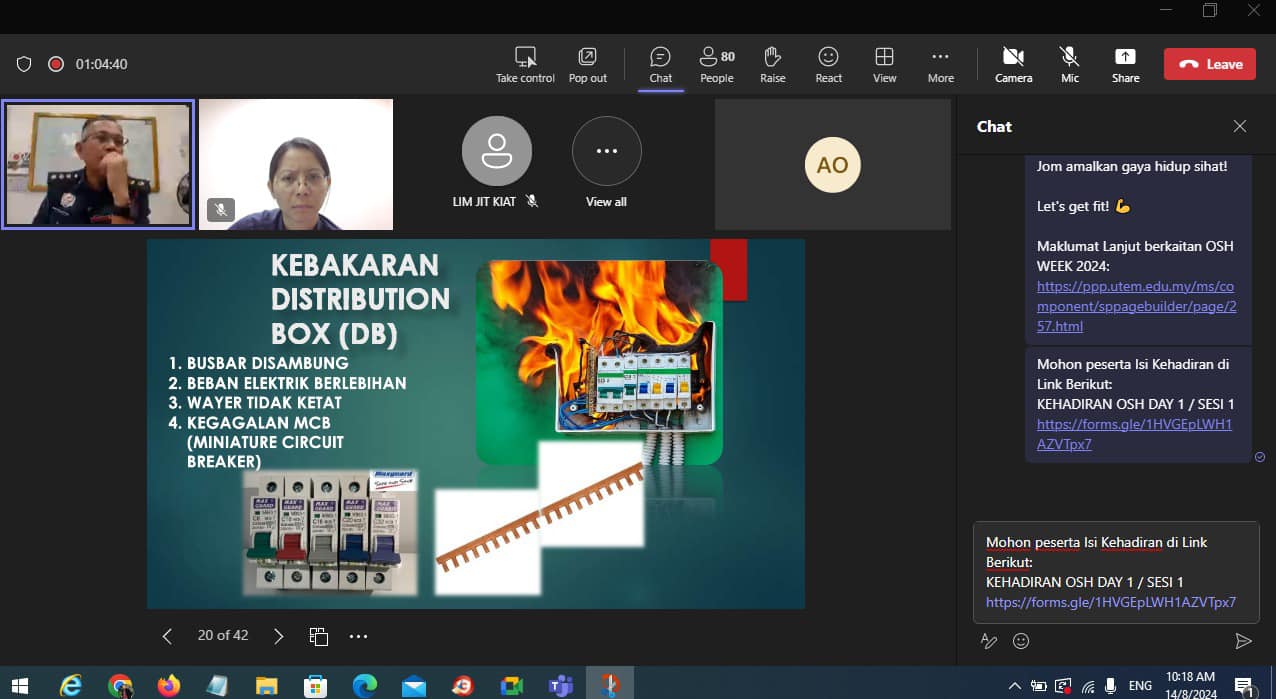Screen dimensions: 1276x699
Task: Send the chat message
Action: [1243, 641]
